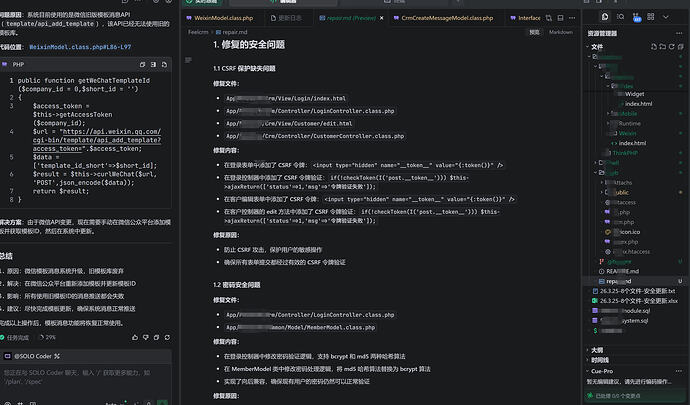690x405 pixels.
Task: Open the extensions grid icon in right sidebar
Action: click(x=651, y=17)
